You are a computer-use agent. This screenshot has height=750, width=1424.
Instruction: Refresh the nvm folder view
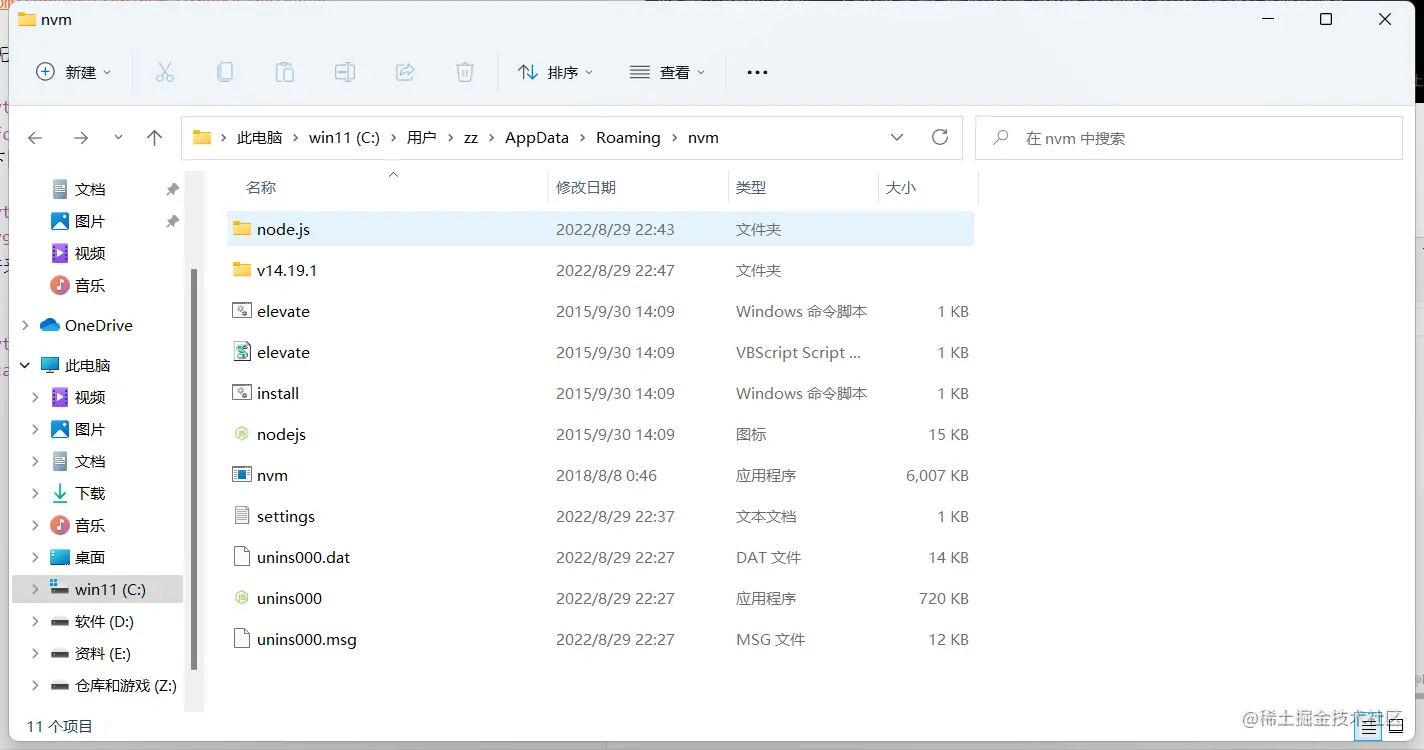pyautogui.click(x=939, y=137)
